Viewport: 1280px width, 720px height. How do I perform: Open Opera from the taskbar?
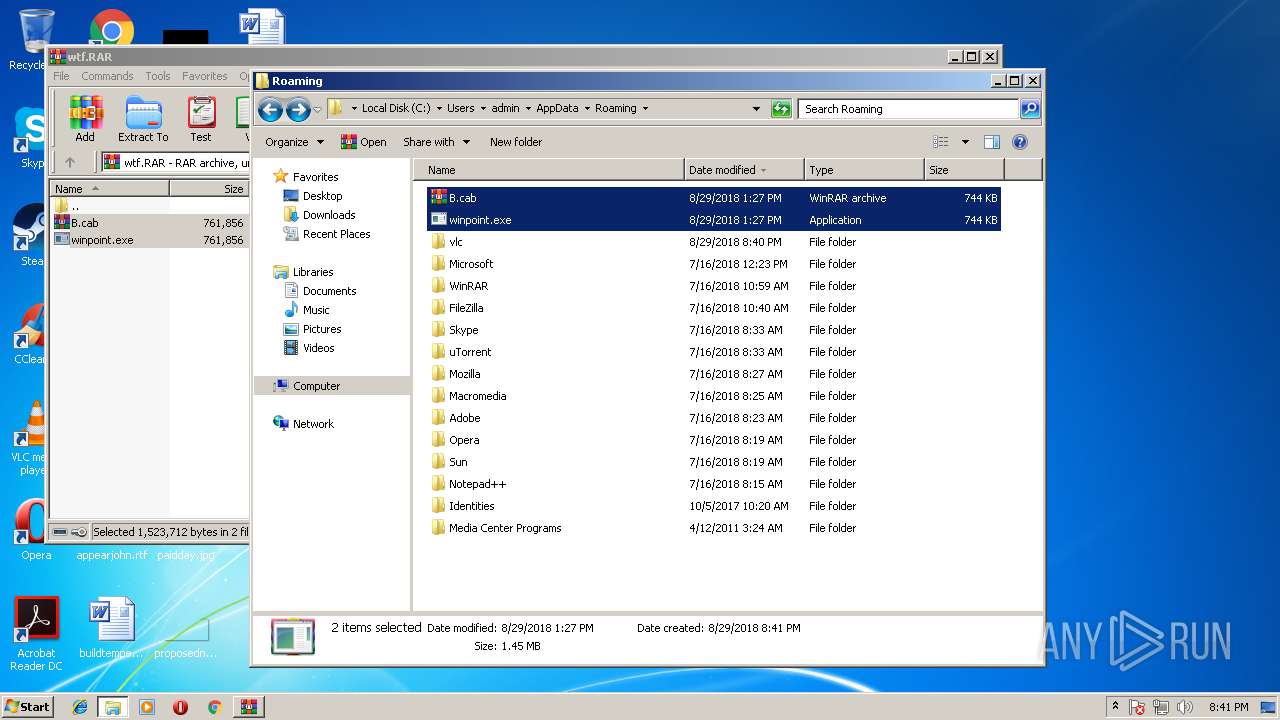click(181, 707)
